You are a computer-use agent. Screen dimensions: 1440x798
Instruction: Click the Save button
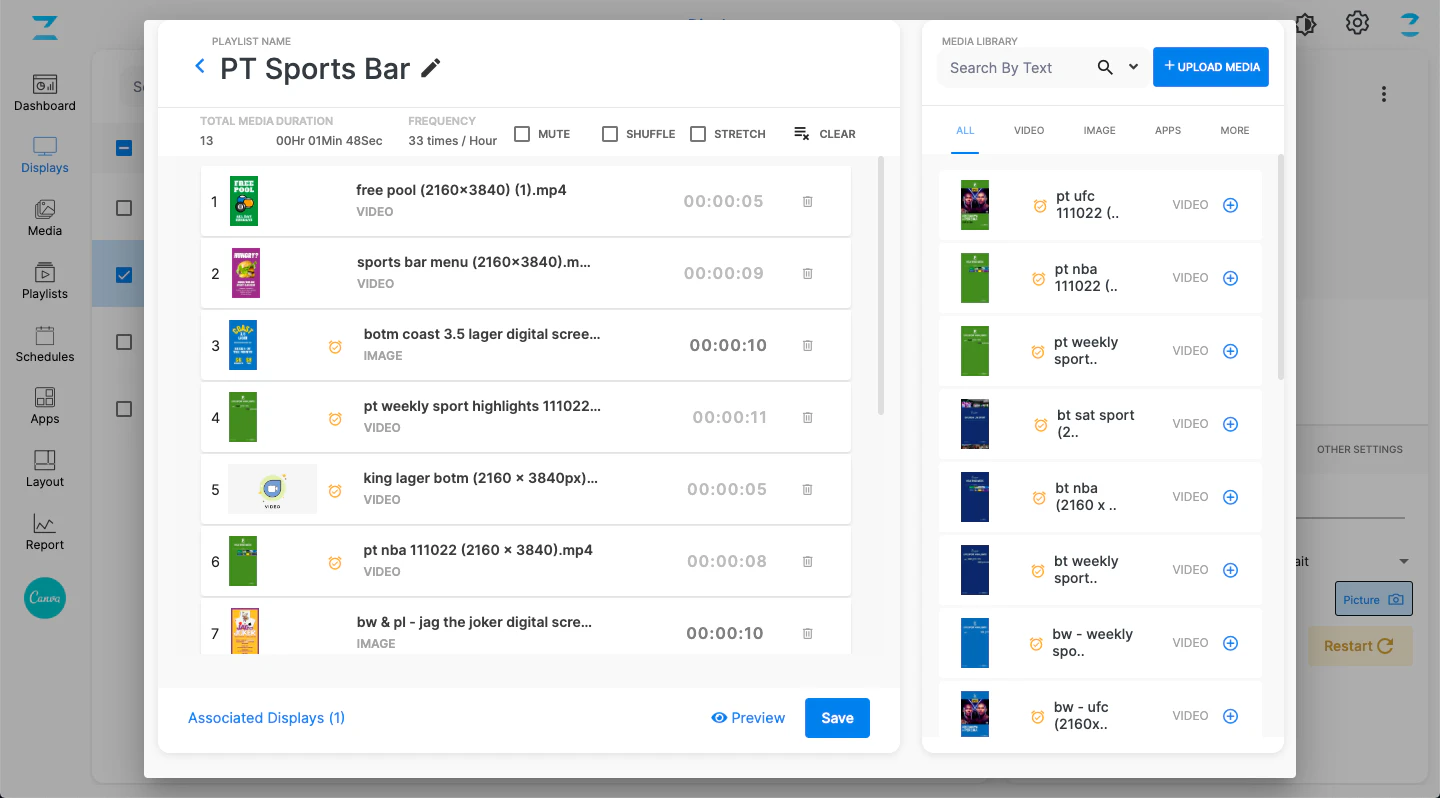[837, 718]
